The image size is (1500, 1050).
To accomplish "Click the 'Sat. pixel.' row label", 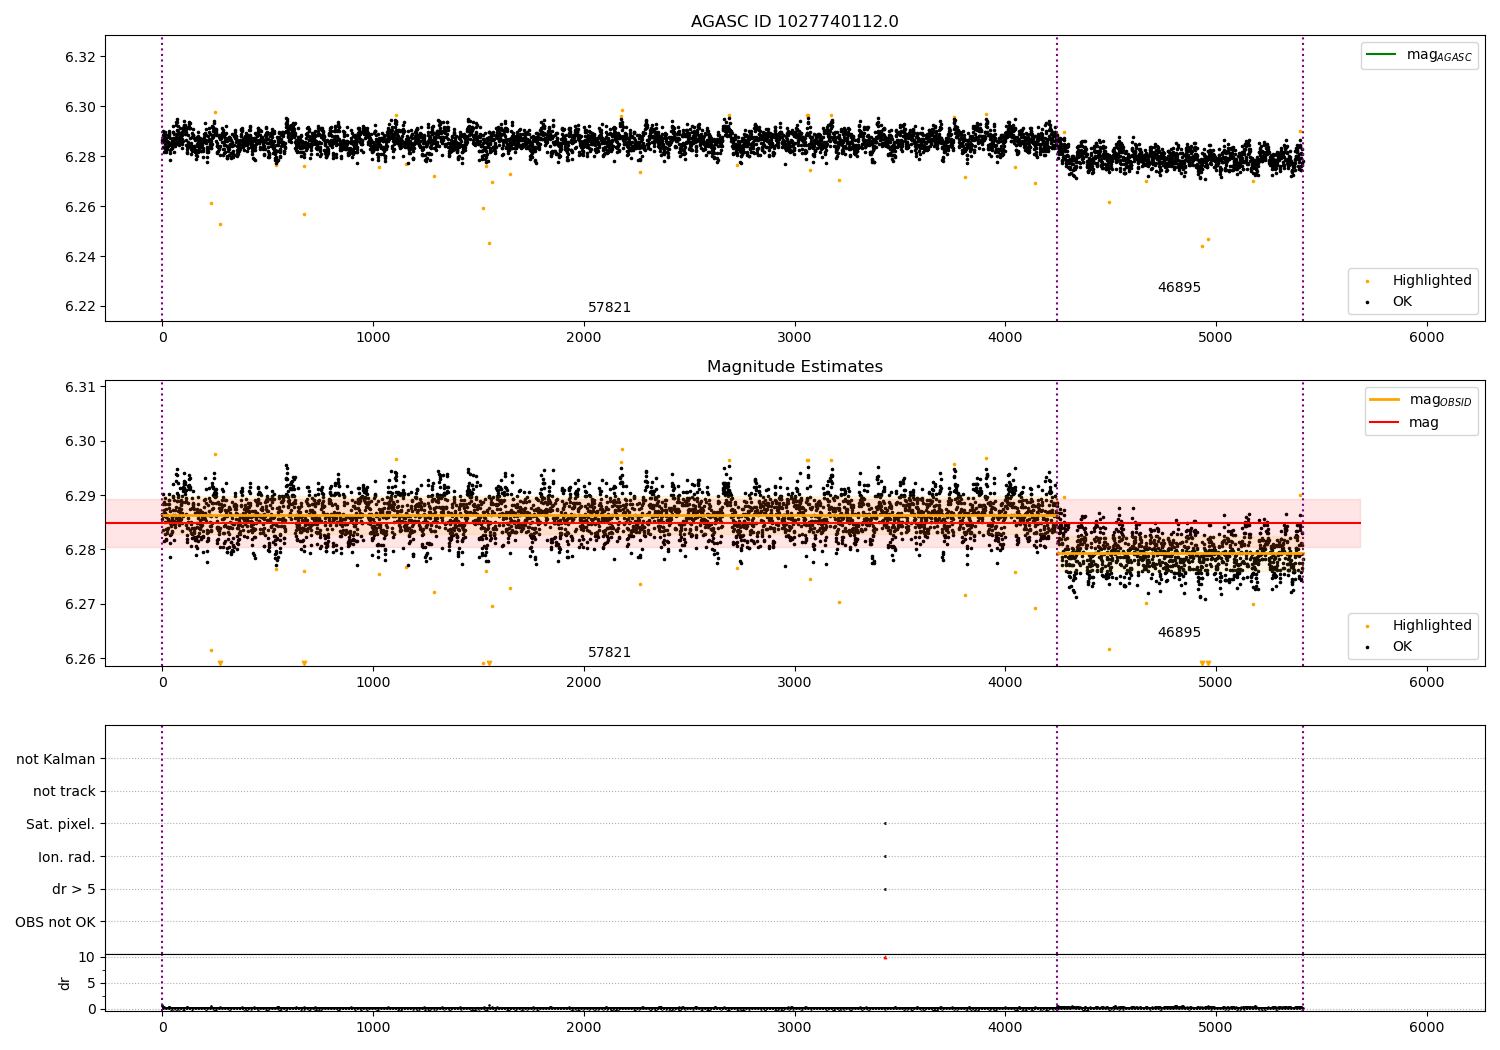I will (x=61, y=824).
